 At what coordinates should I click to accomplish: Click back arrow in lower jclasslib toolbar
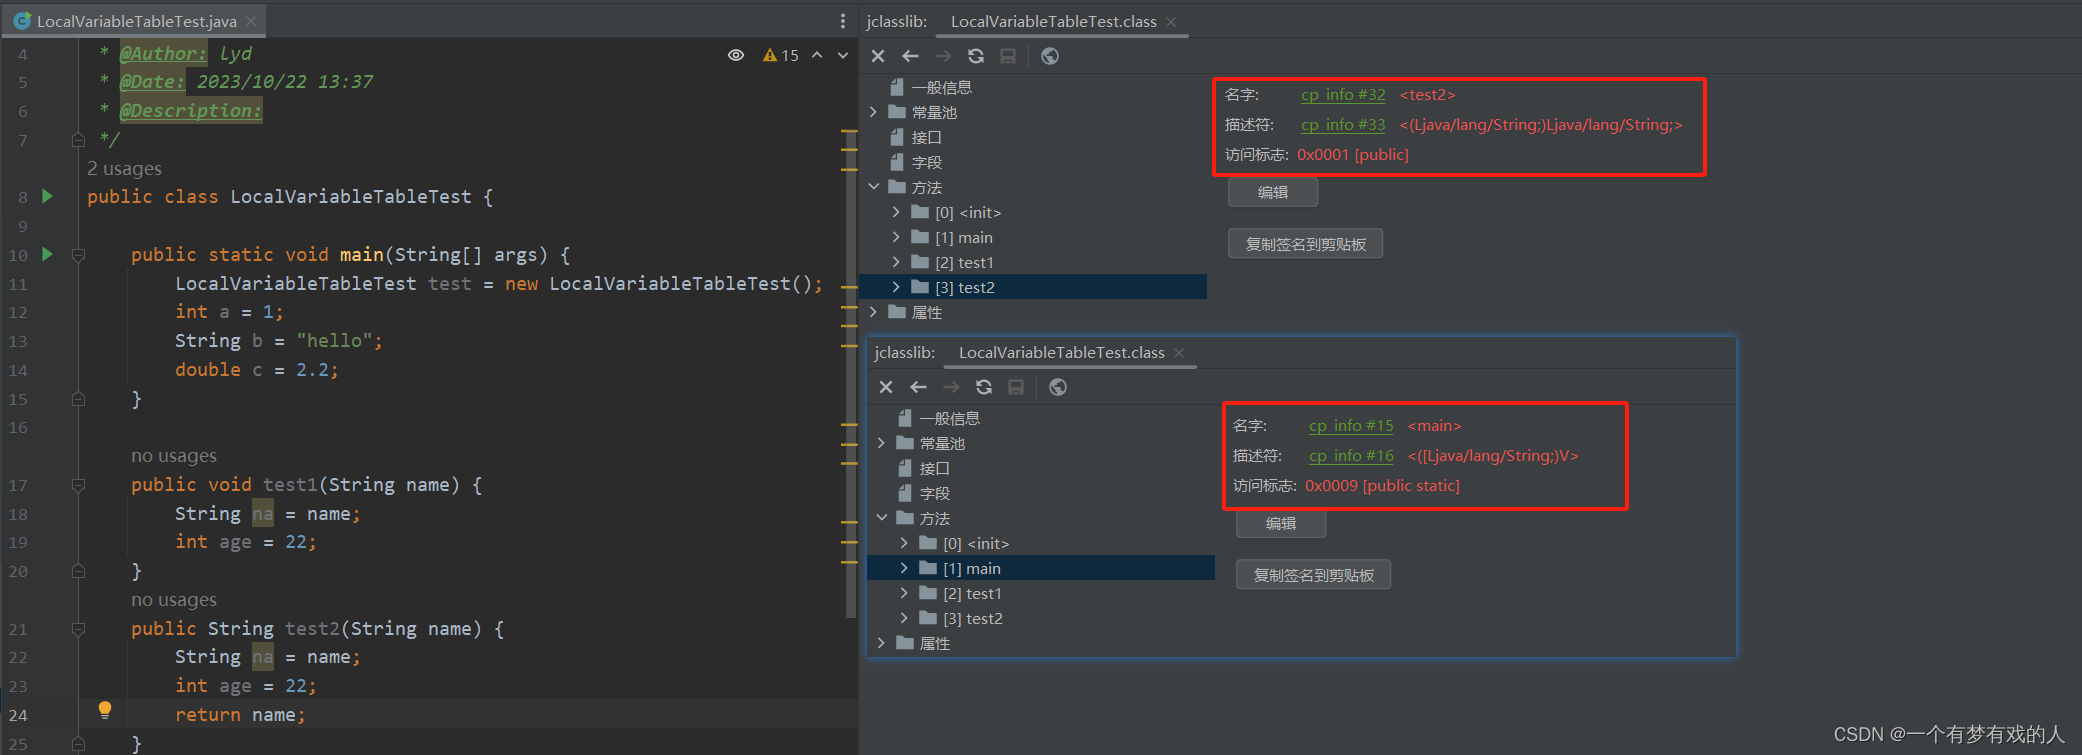[x=918, y=387]
